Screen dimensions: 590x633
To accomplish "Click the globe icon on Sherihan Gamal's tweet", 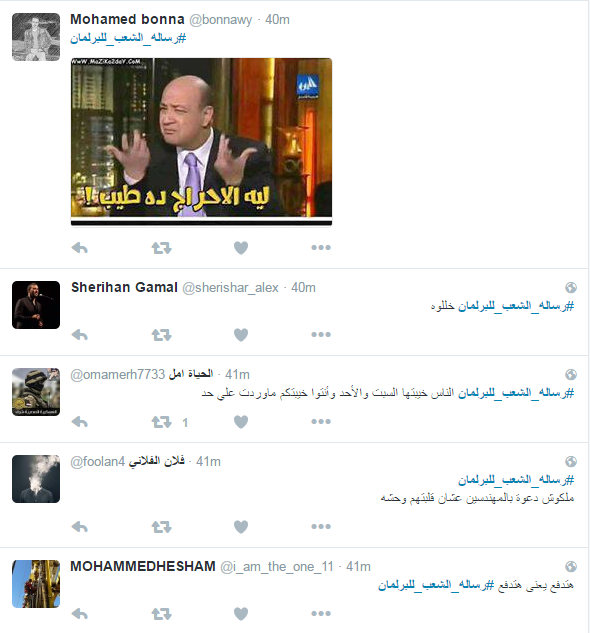I will click(571, 287).
